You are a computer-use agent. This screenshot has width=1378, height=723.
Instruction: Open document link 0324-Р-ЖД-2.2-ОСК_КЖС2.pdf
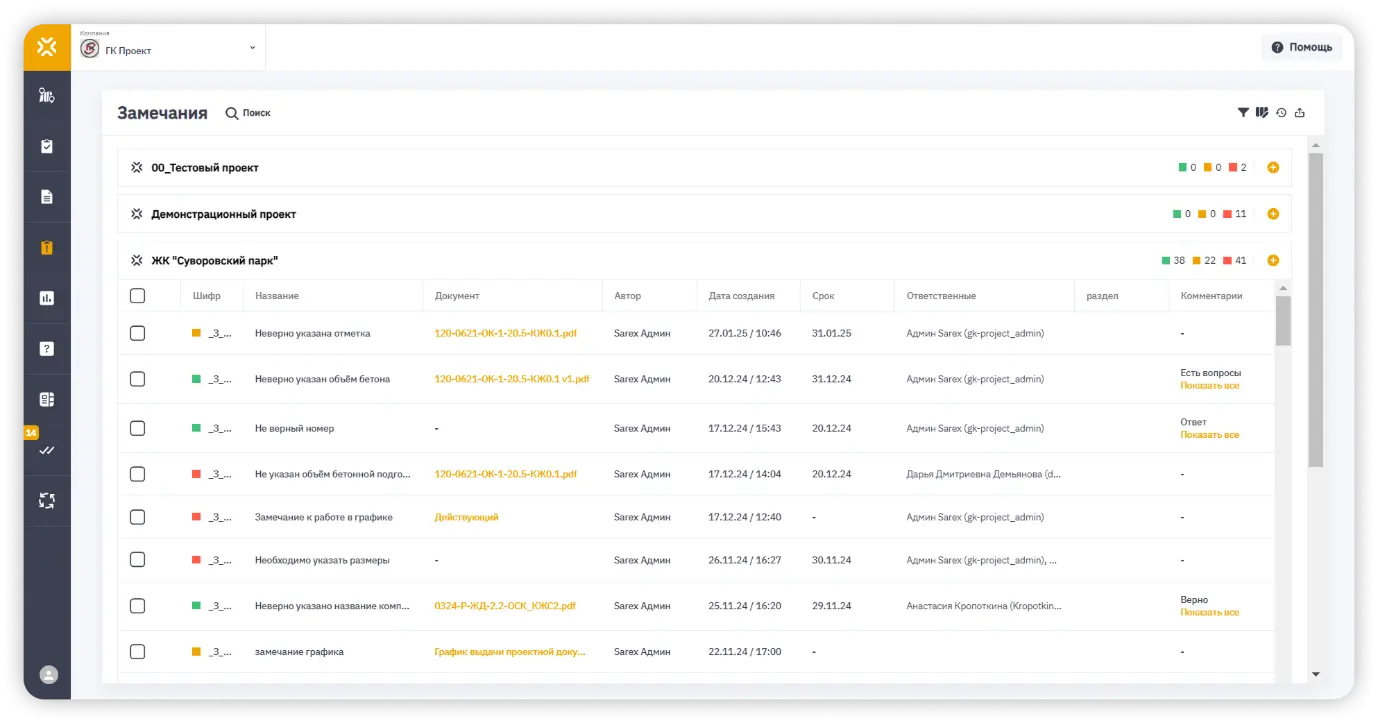[505, 606]
